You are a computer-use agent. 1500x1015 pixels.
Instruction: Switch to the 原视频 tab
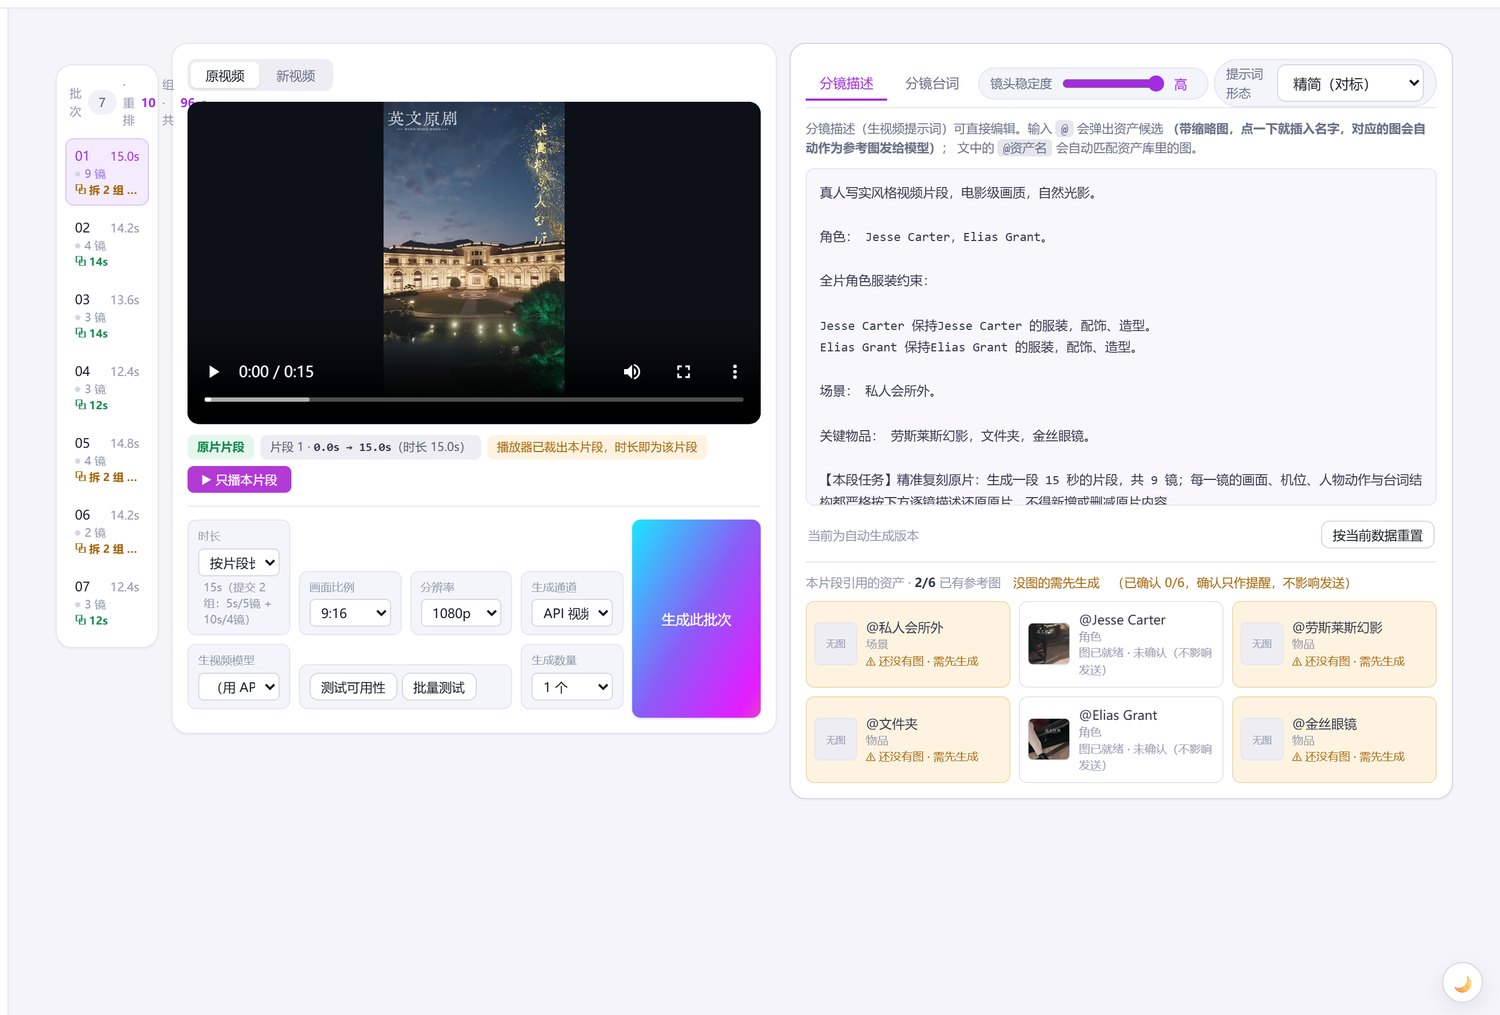coord(225,76)
